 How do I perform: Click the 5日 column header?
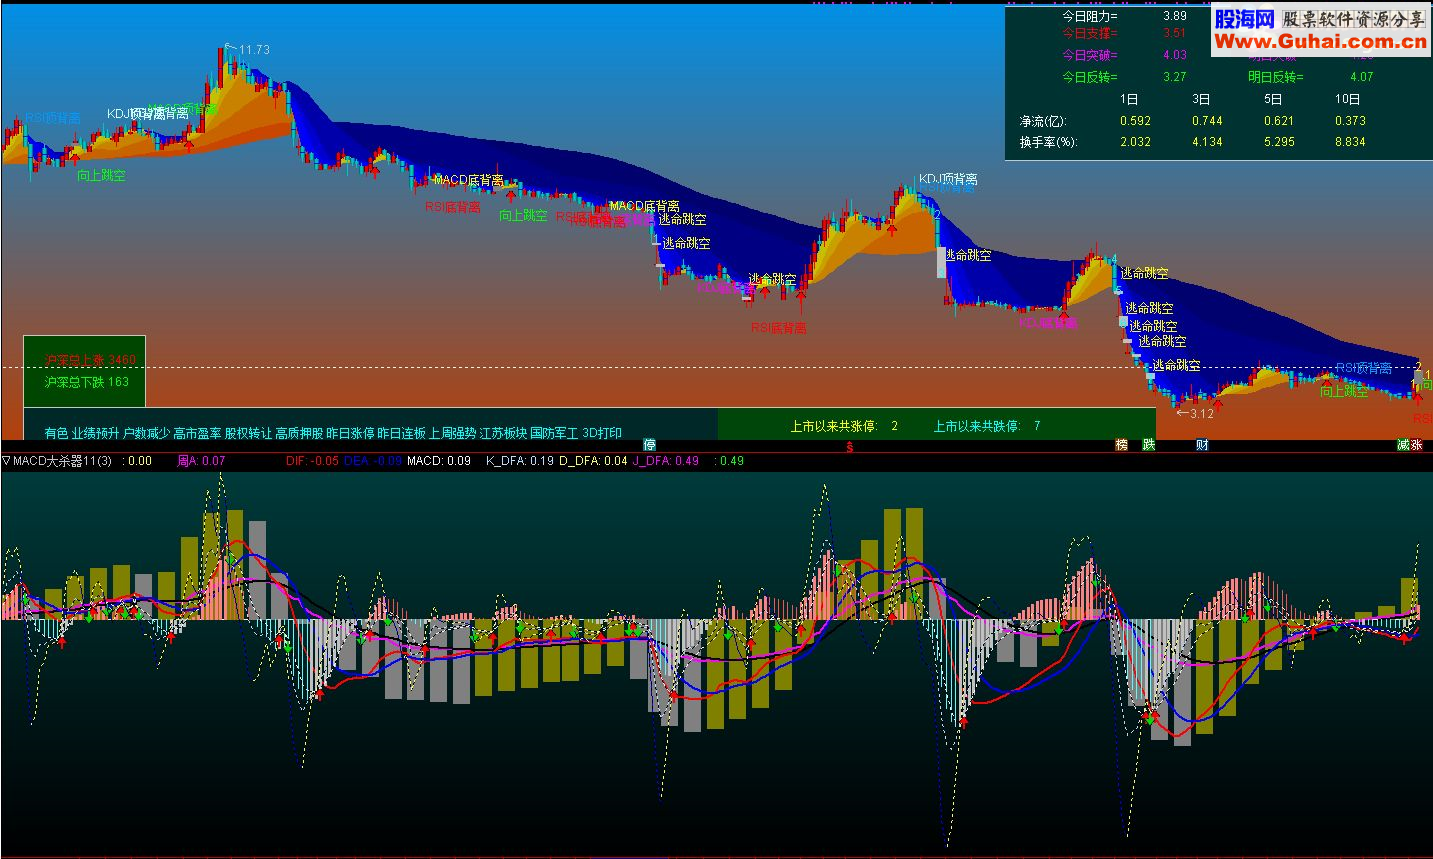[1273, 99]
